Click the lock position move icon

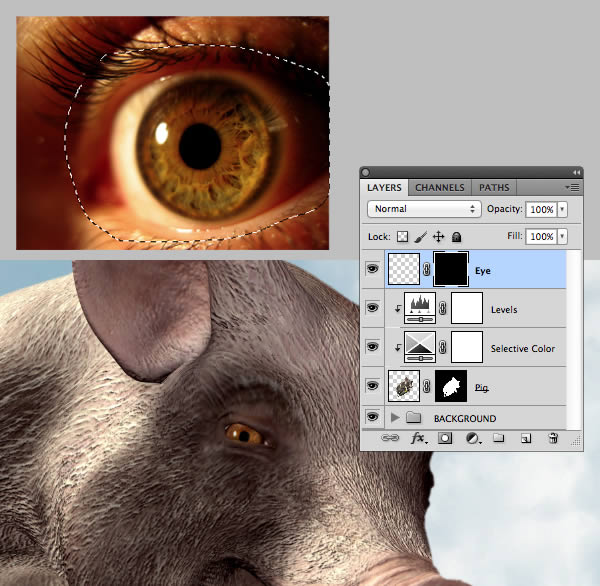[439, 237]
